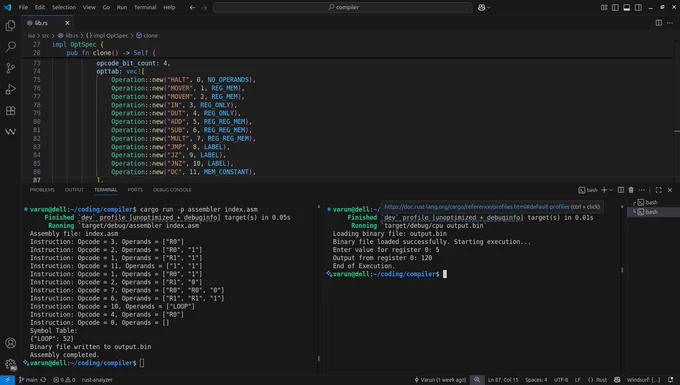Click the clone breadcrumb symbol
680x385 pixels.
pos(147,36)
